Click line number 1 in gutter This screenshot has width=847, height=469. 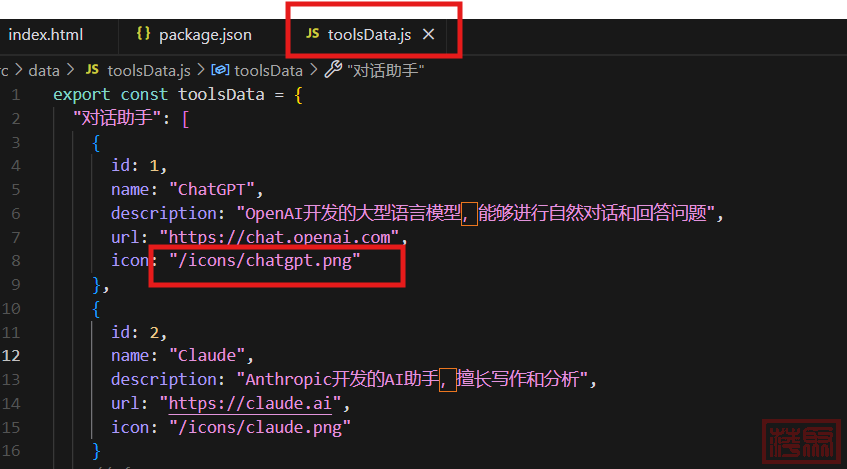point(16,95)
